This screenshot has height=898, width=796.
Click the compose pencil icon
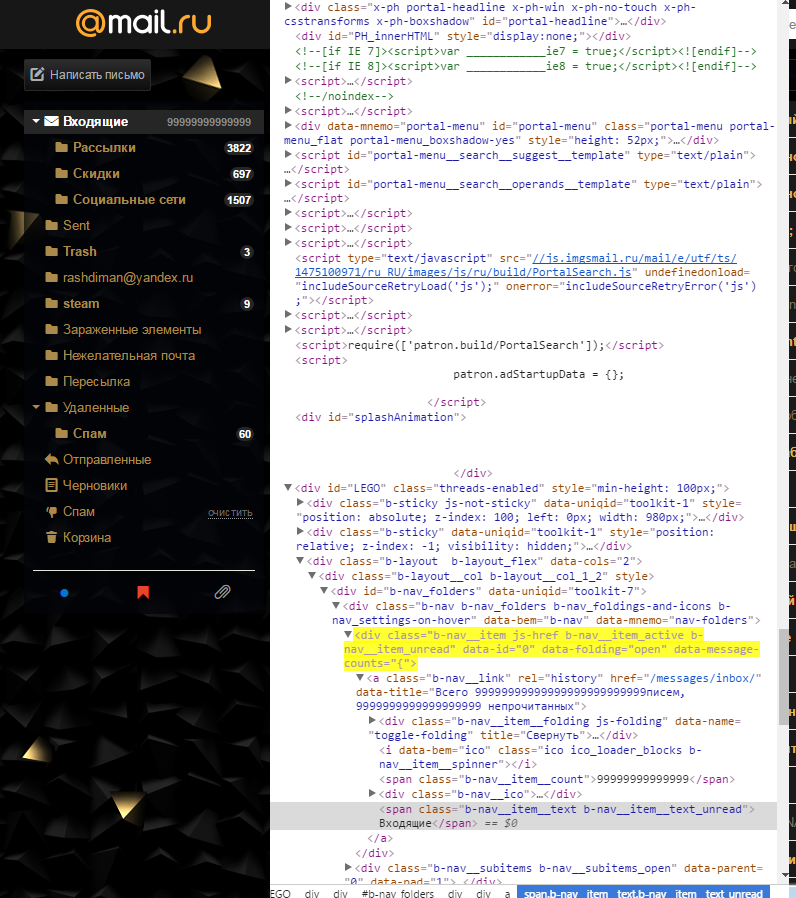click(x=37, y=74)
